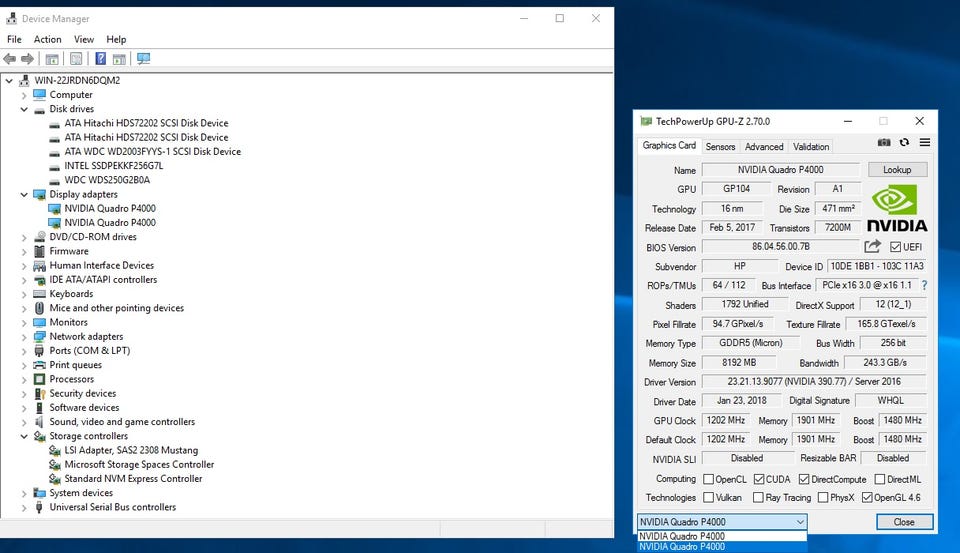The height and width of the screenshot is (553, 960).
Task: Click the Help question-mark toolbar icon
Action: click(x=100, y=59)
